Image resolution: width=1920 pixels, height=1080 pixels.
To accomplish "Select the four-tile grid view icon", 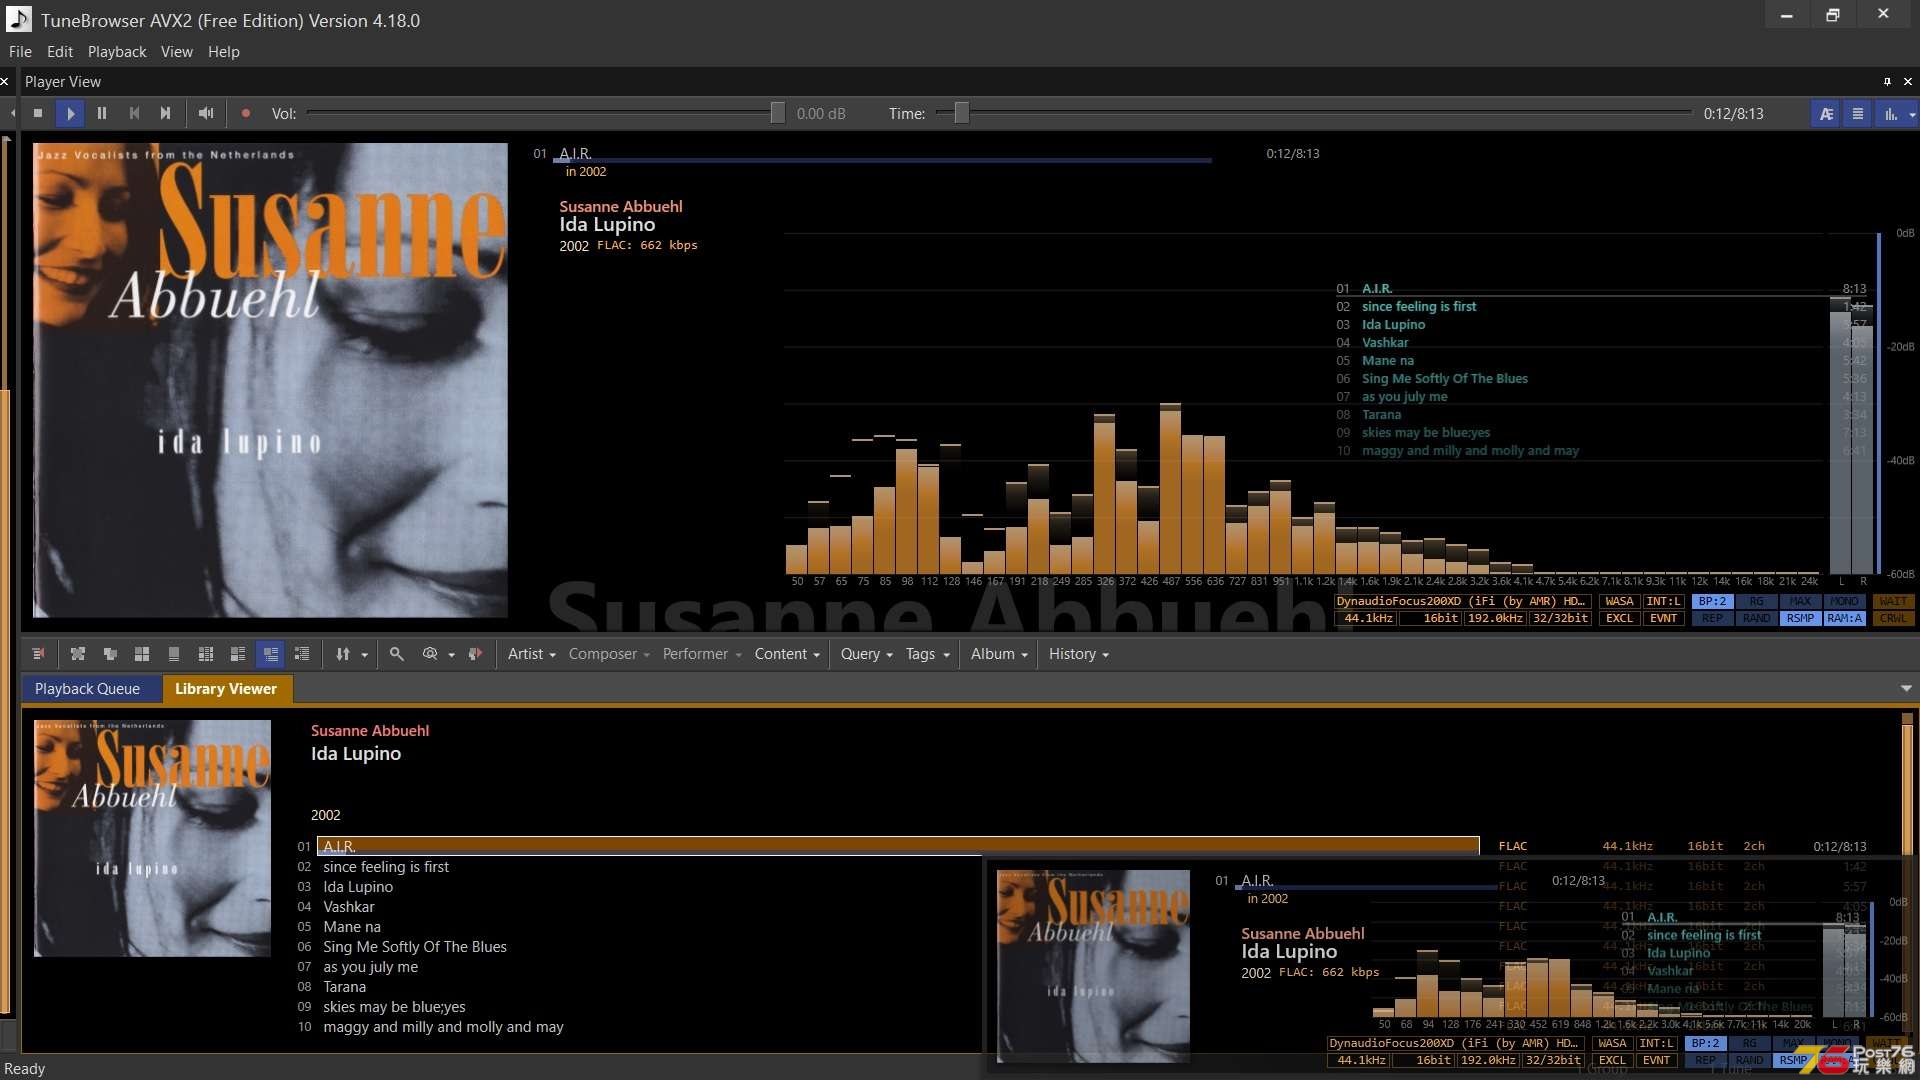I will 142,654.
